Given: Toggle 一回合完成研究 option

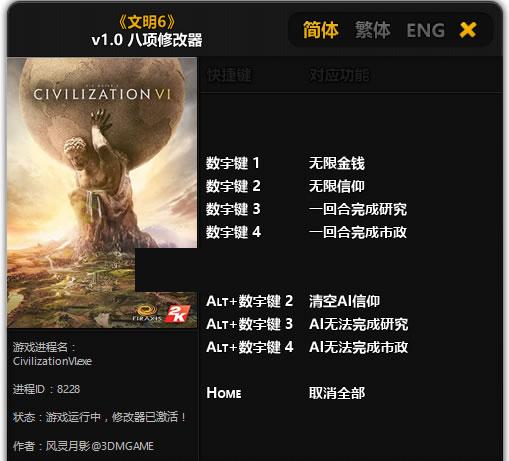Looking at the screenshot, I should pyautogui.click(x=358, y=209).
